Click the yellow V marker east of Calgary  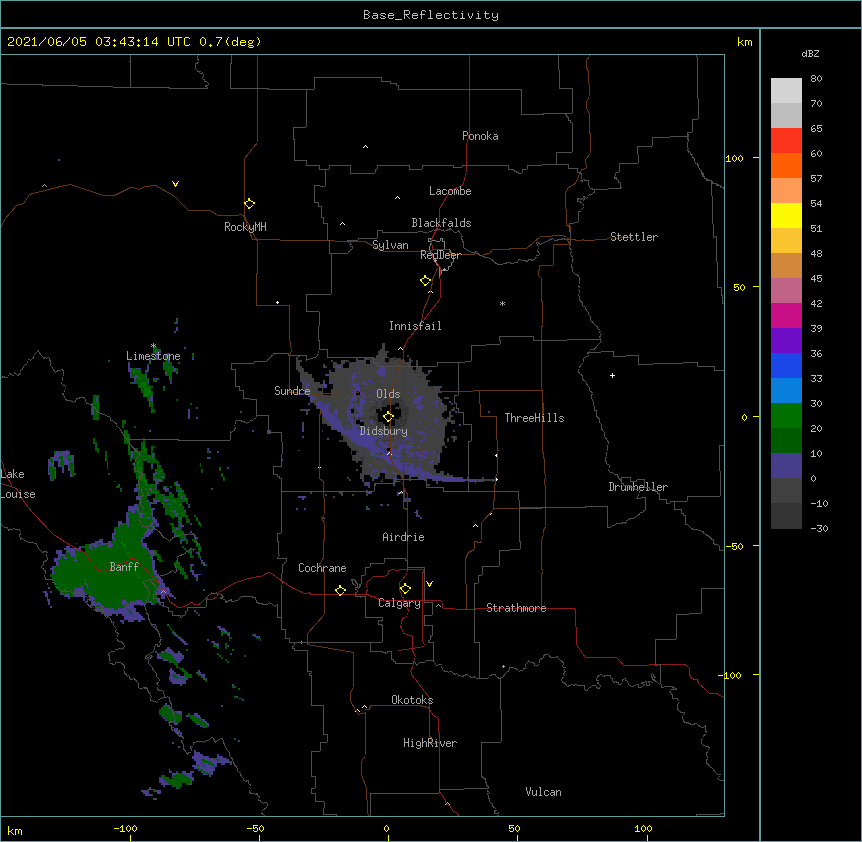click(x=429, y=584)
